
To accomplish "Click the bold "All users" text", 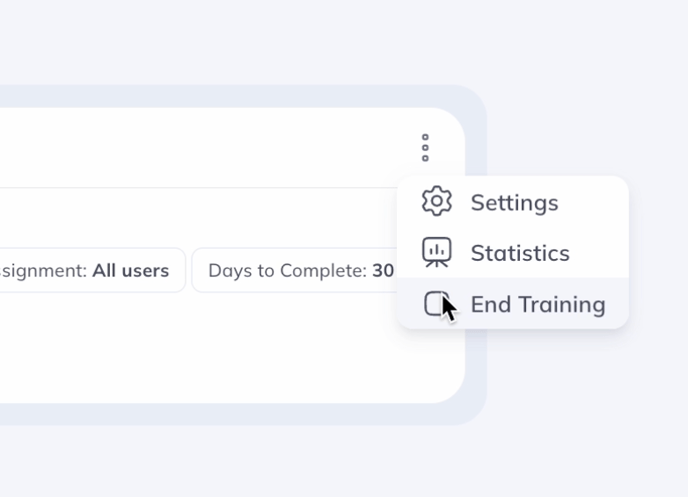I will tap(130, 270).
